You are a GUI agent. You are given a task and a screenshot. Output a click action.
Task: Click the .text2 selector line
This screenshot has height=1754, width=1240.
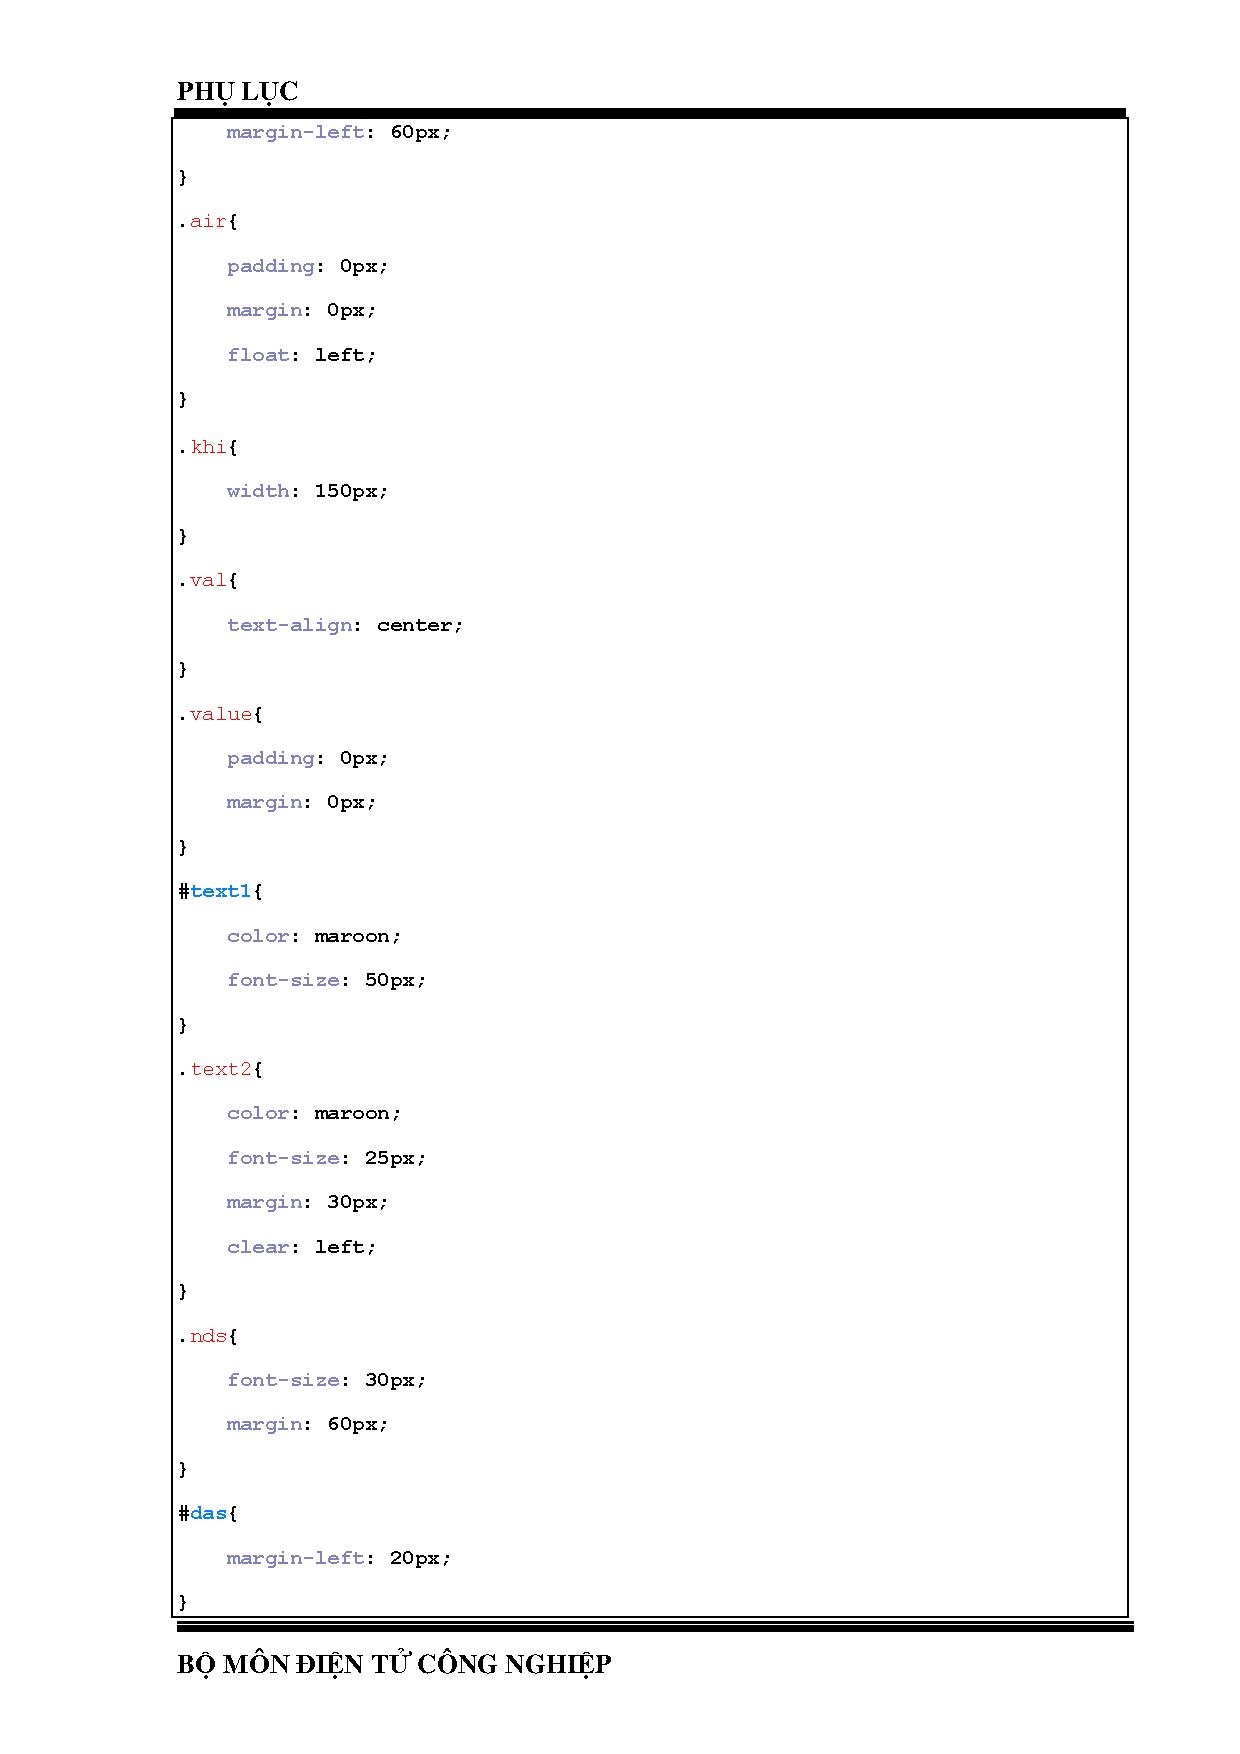tap(220, 1069)
